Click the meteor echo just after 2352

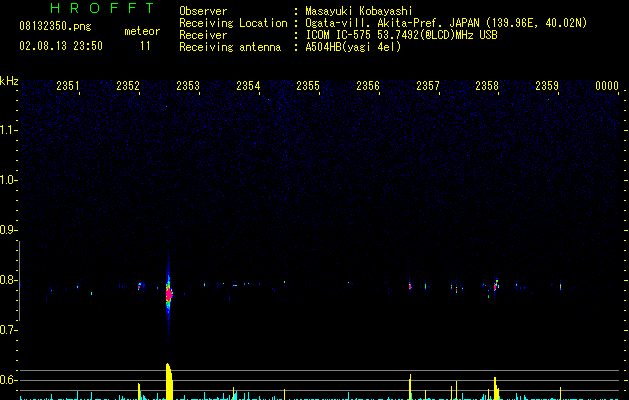(x=140, y=286)
